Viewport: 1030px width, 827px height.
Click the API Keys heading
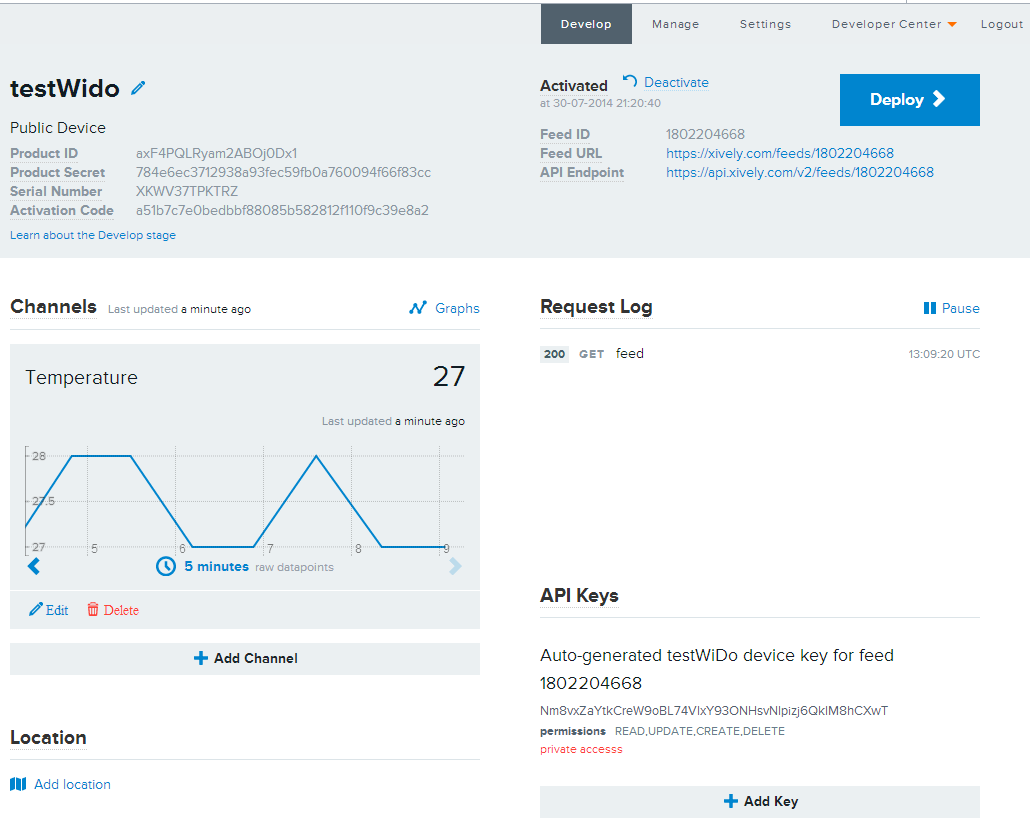[x=579, y=595]
